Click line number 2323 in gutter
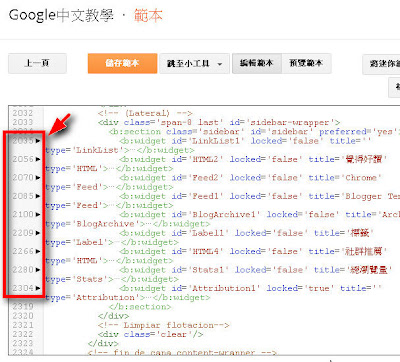400x362 pixels. [23, 343]
